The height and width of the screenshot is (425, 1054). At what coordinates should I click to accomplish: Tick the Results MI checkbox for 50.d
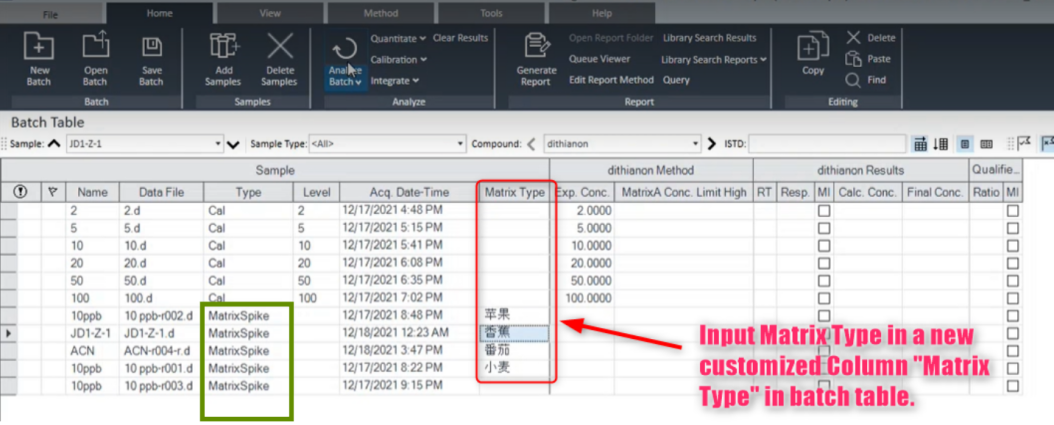(x=823, y=280)
